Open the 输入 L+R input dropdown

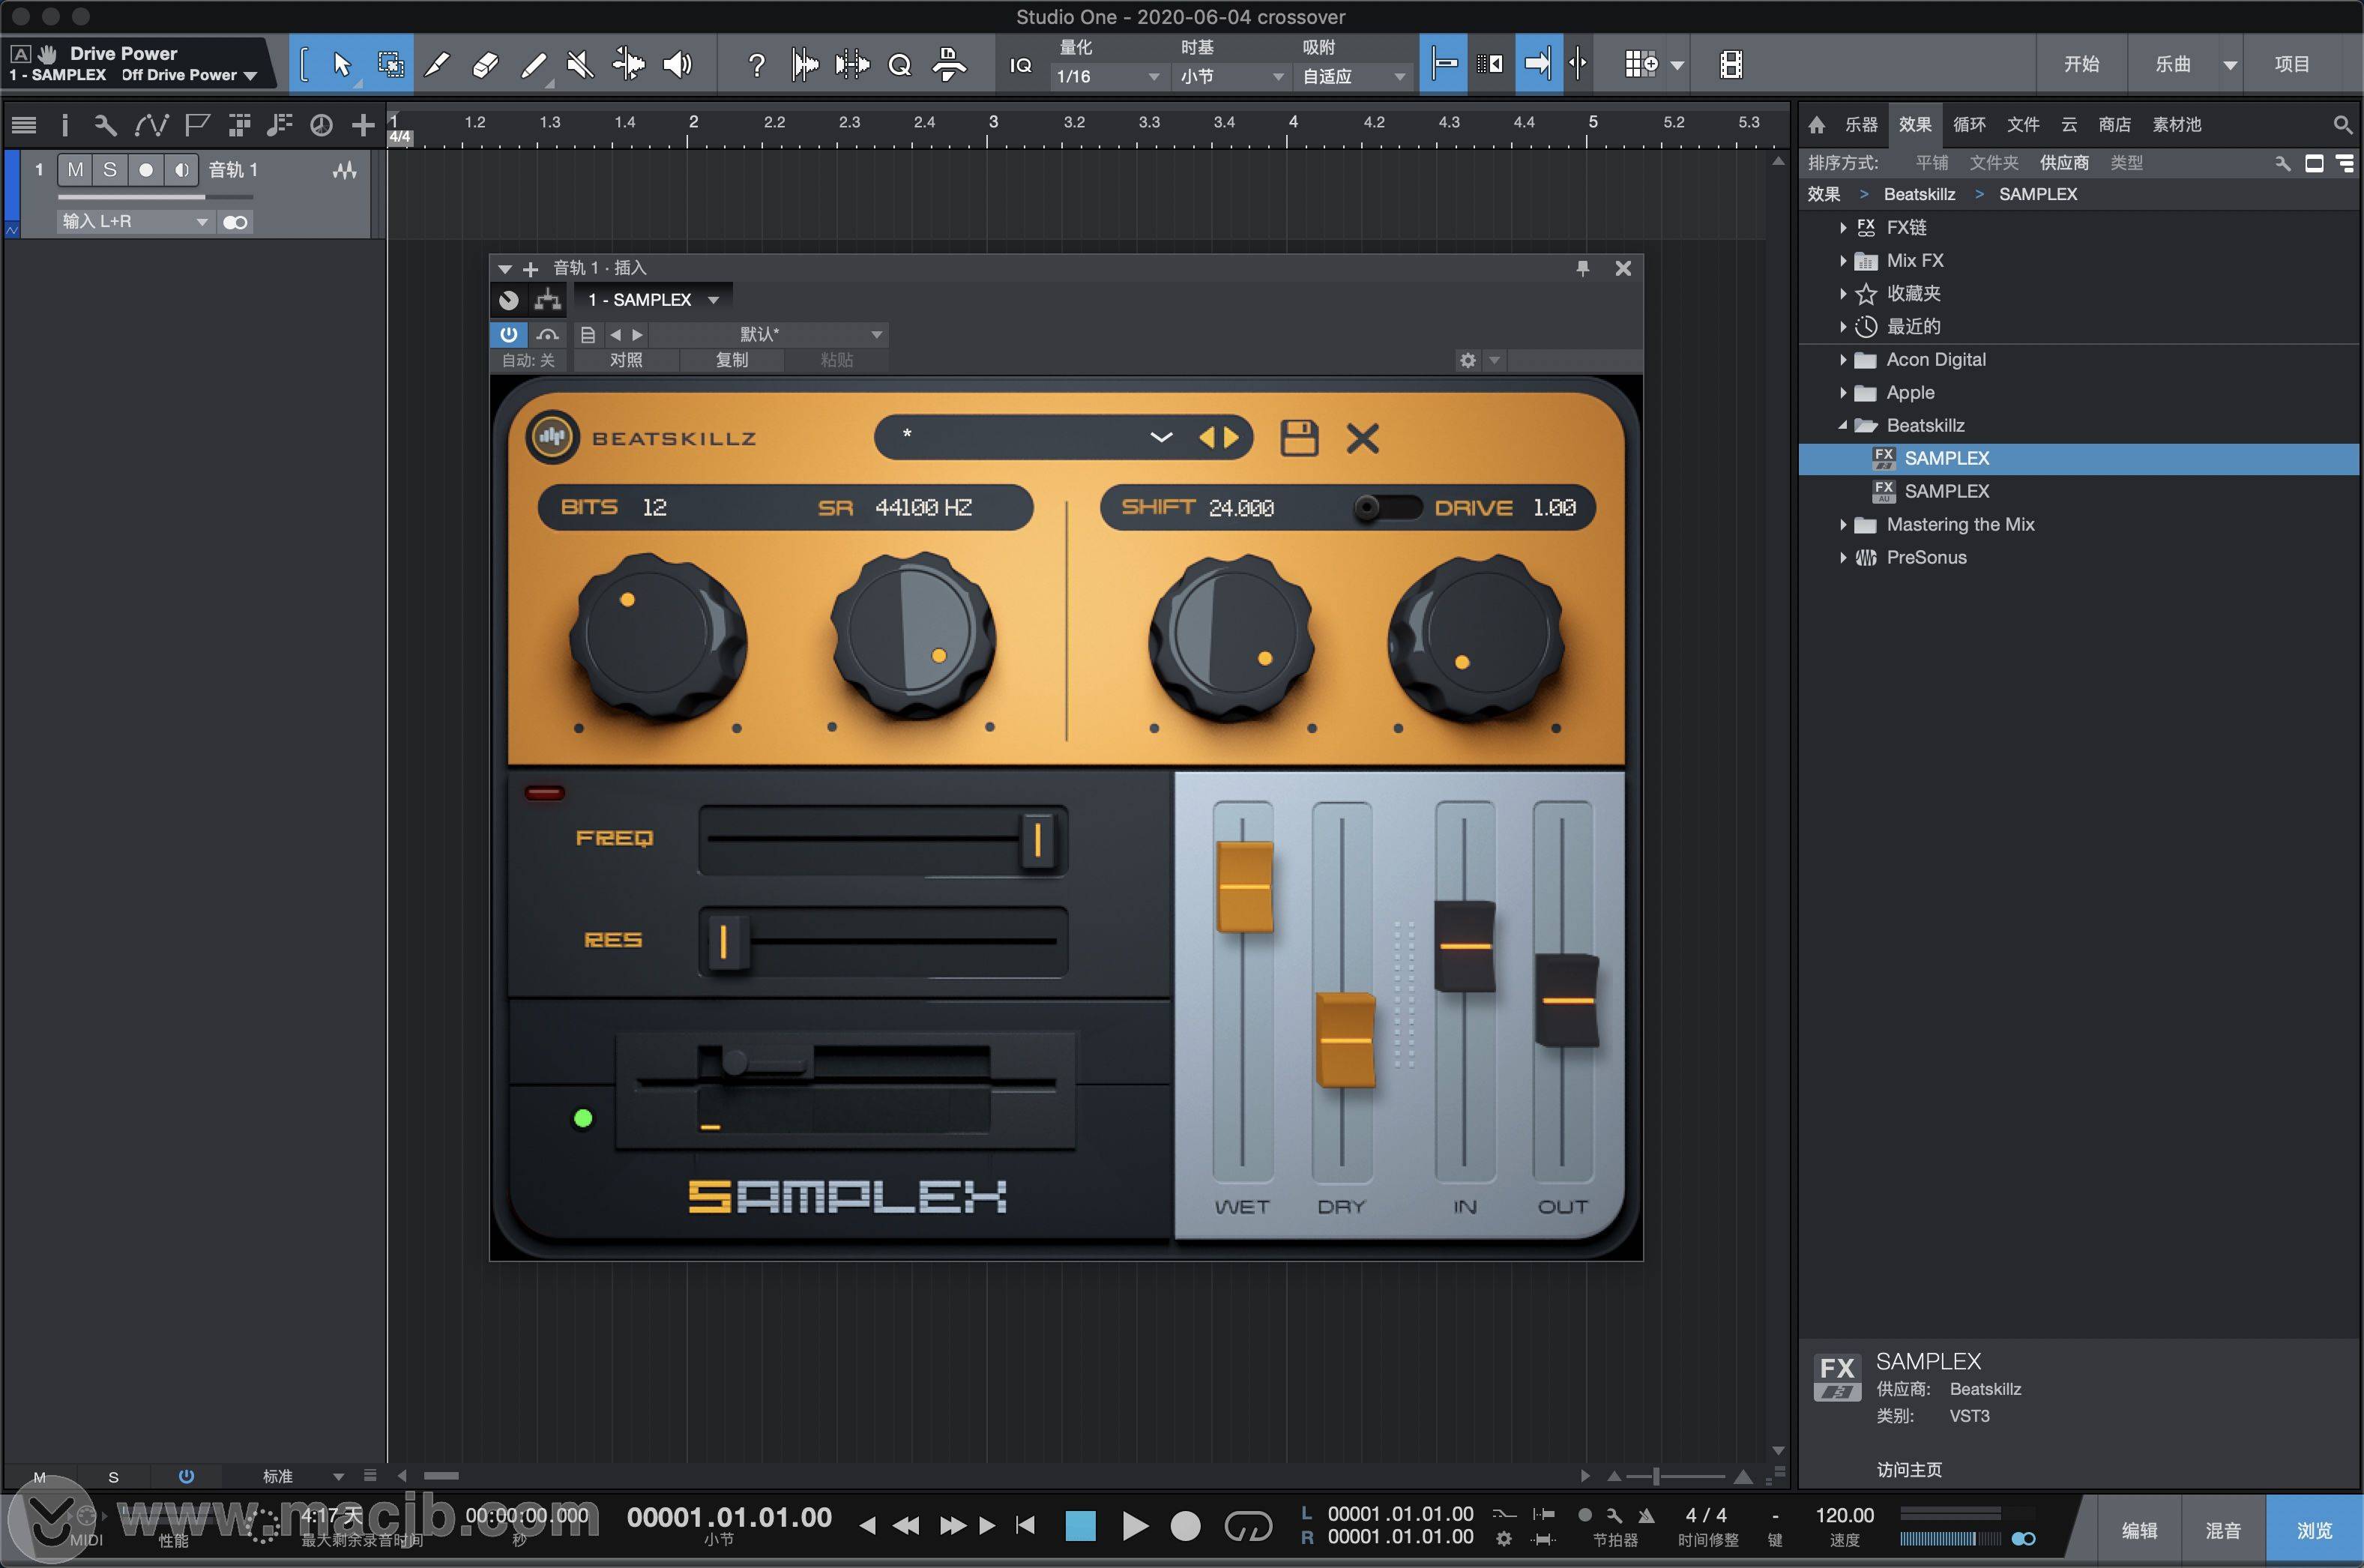(x=134, y=221)
